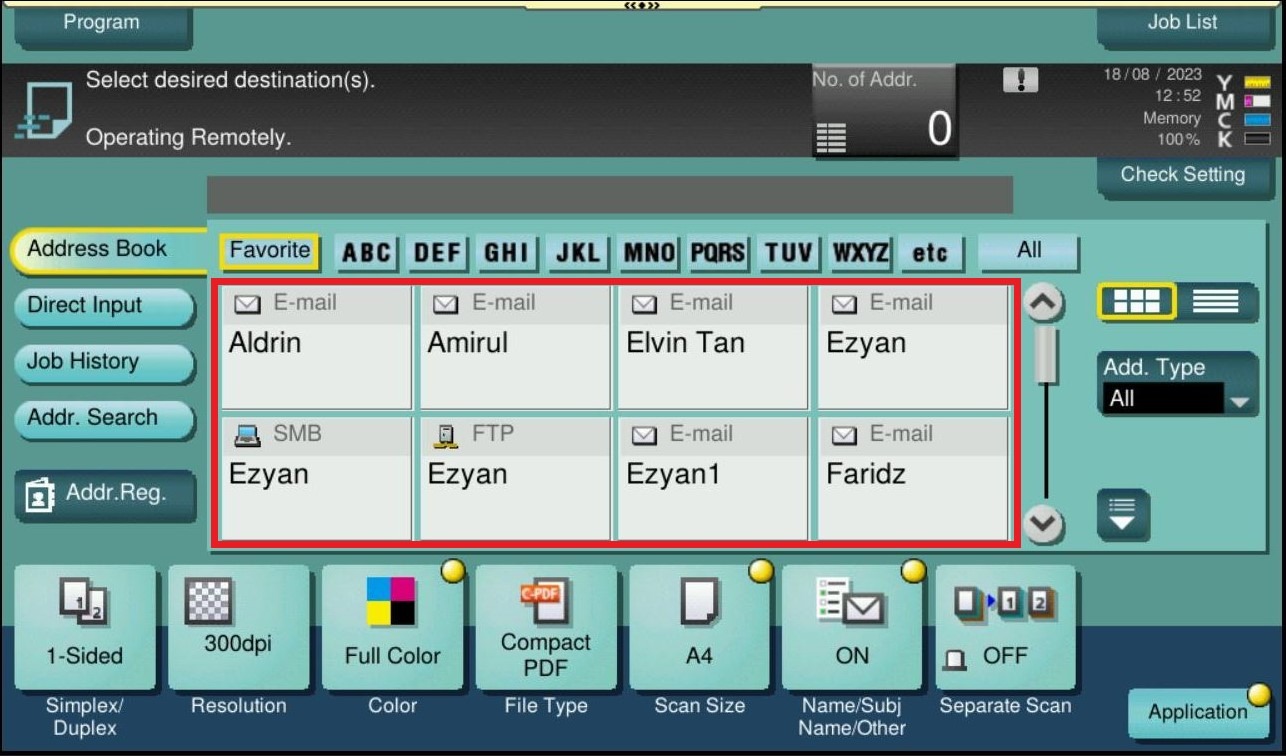Screen dimensions: 1286x756
Task: Expand the options menu below Add. Type
Action: (1122, 515)
